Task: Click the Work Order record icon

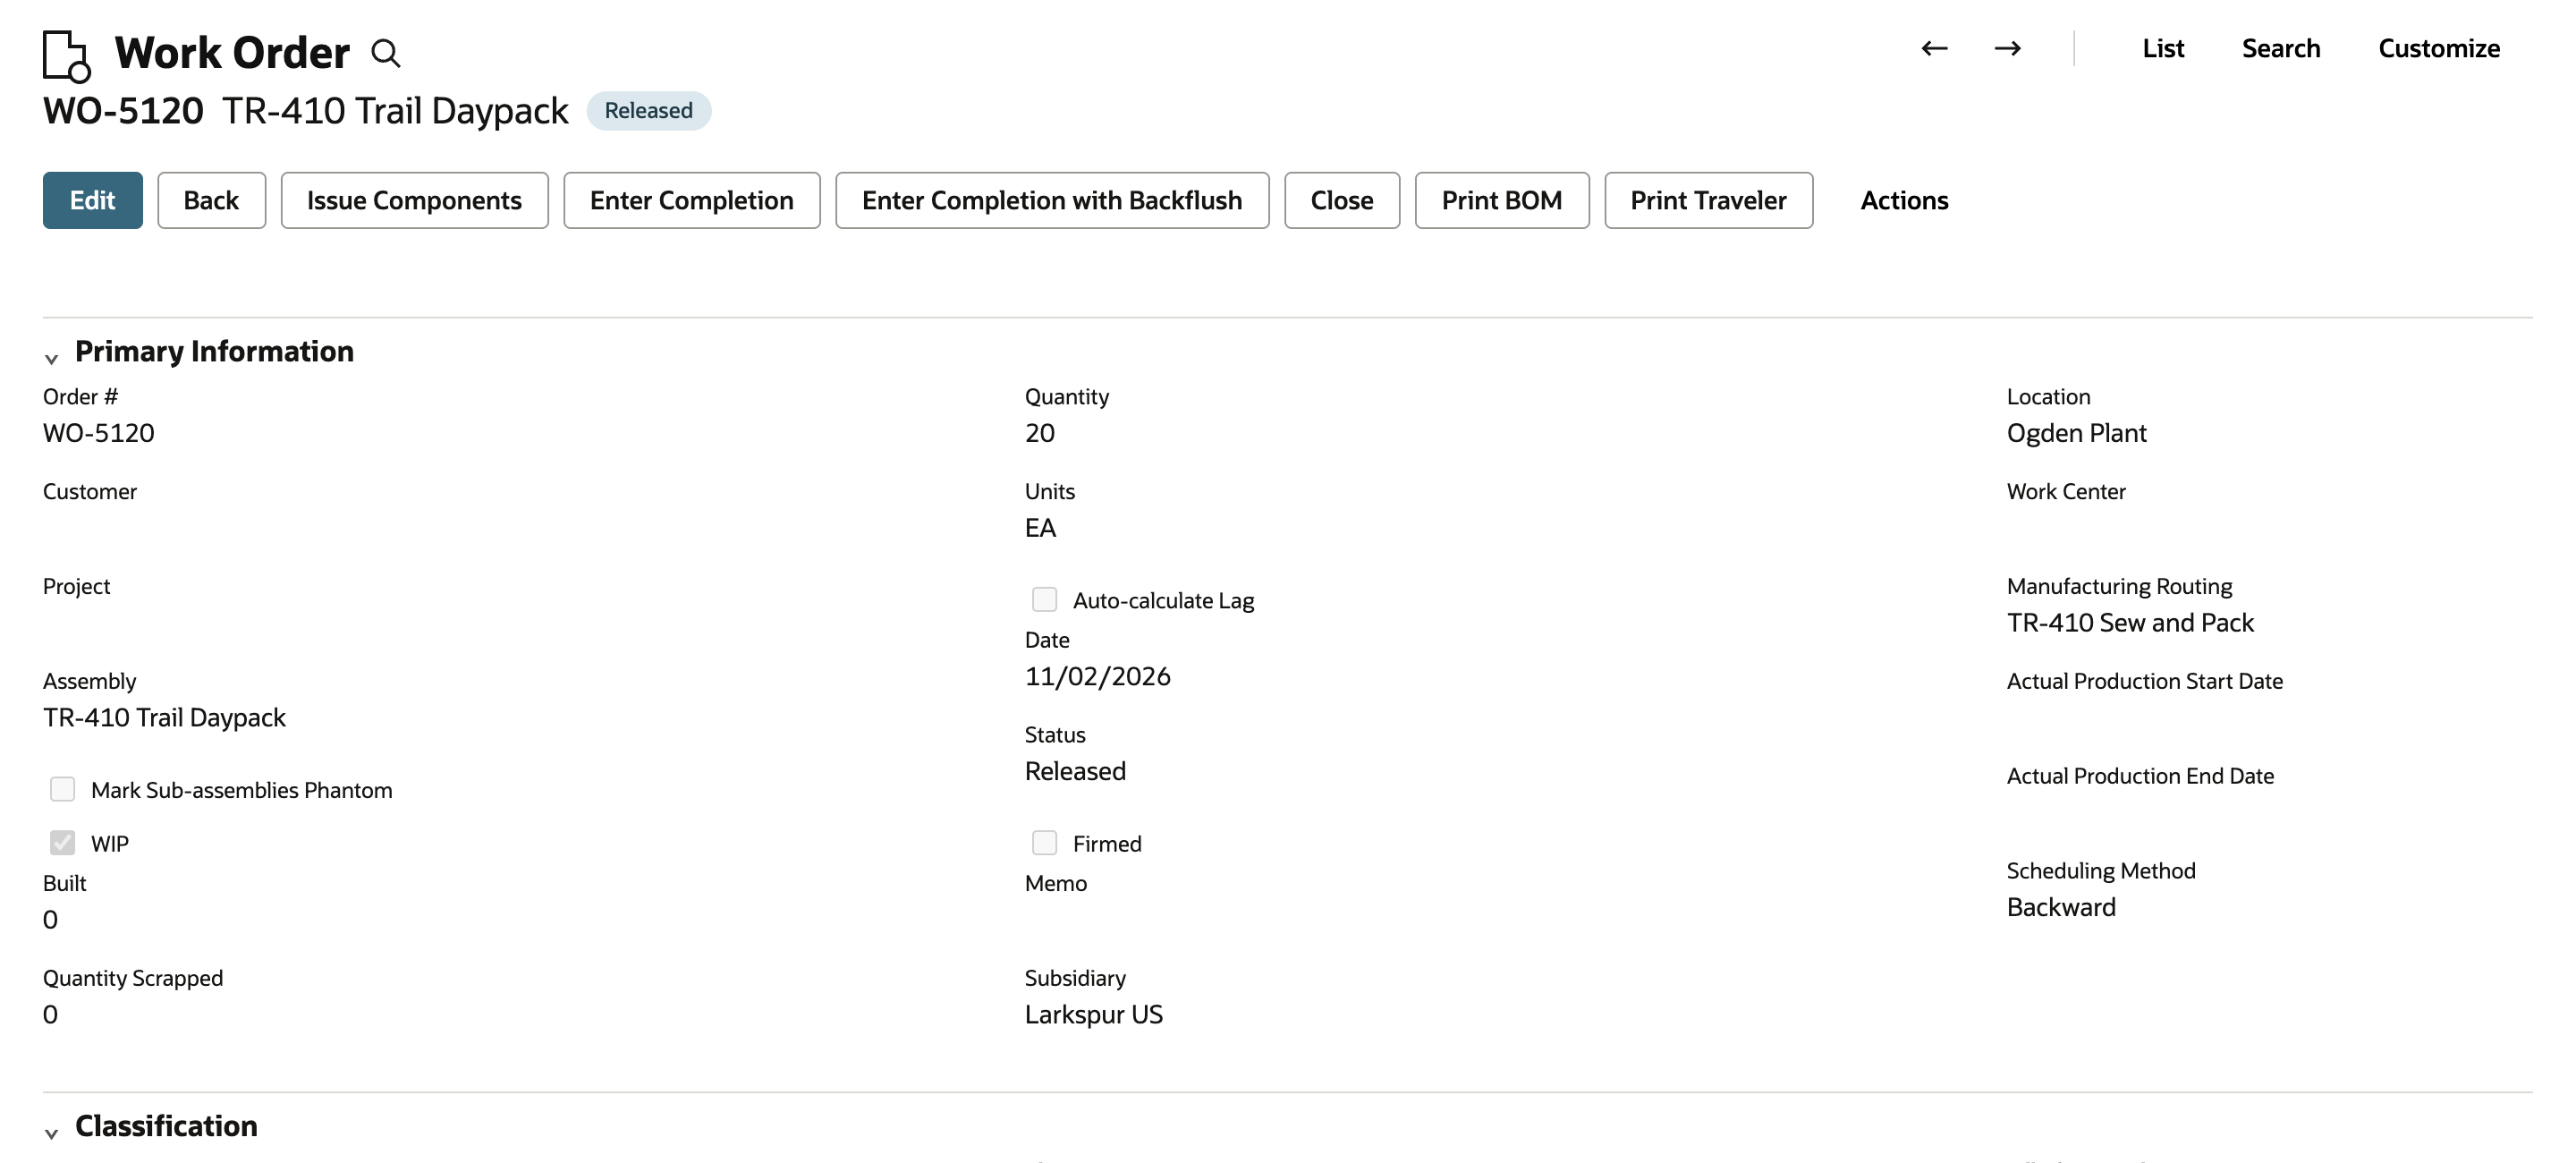Action: tap(66, 56)
